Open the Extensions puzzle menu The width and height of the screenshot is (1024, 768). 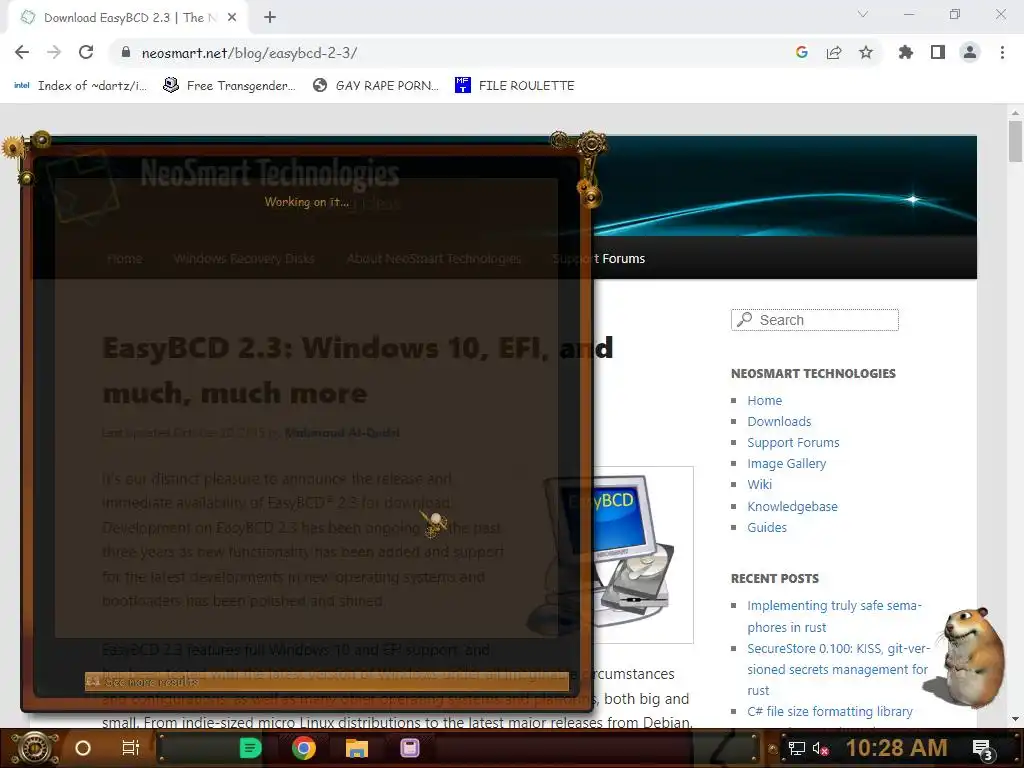coord(906,52)
